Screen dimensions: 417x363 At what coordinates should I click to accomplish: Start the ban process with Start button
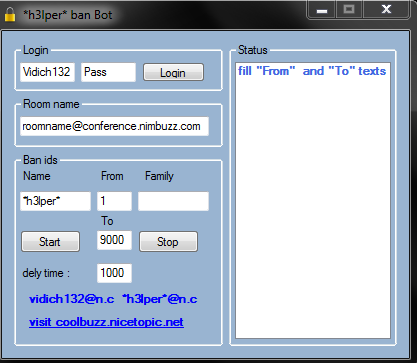pyautogui.click(x=50, y=242)
